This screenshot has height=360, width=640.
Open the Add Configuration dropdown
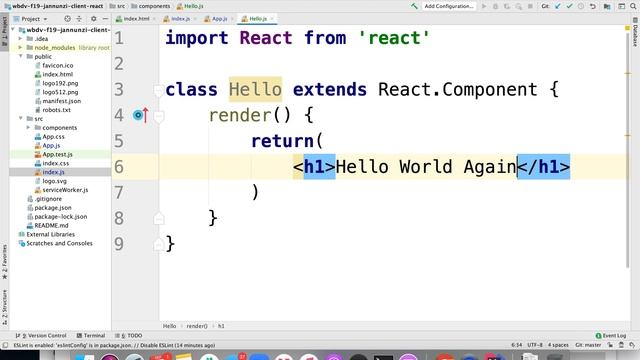[448, 6]
